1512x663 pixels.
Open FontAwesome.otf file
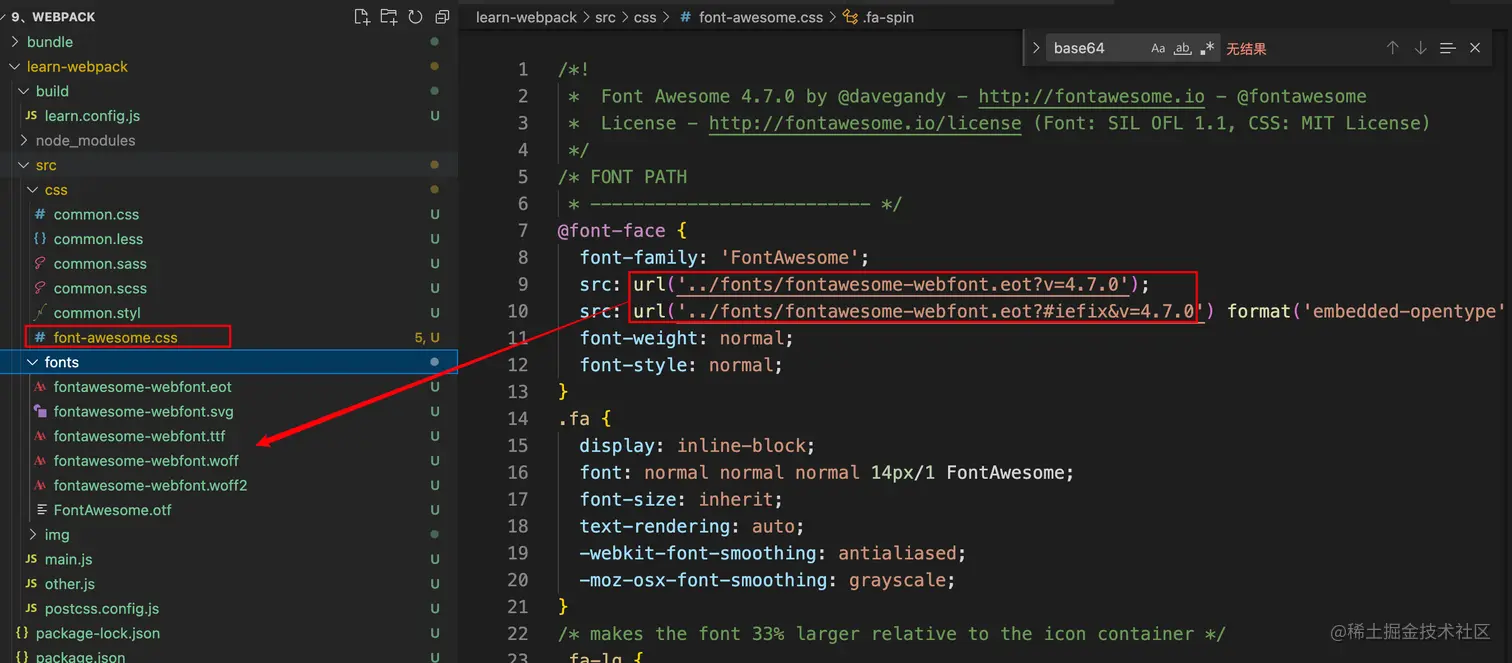pyautogui.click(x=112, y=510)
